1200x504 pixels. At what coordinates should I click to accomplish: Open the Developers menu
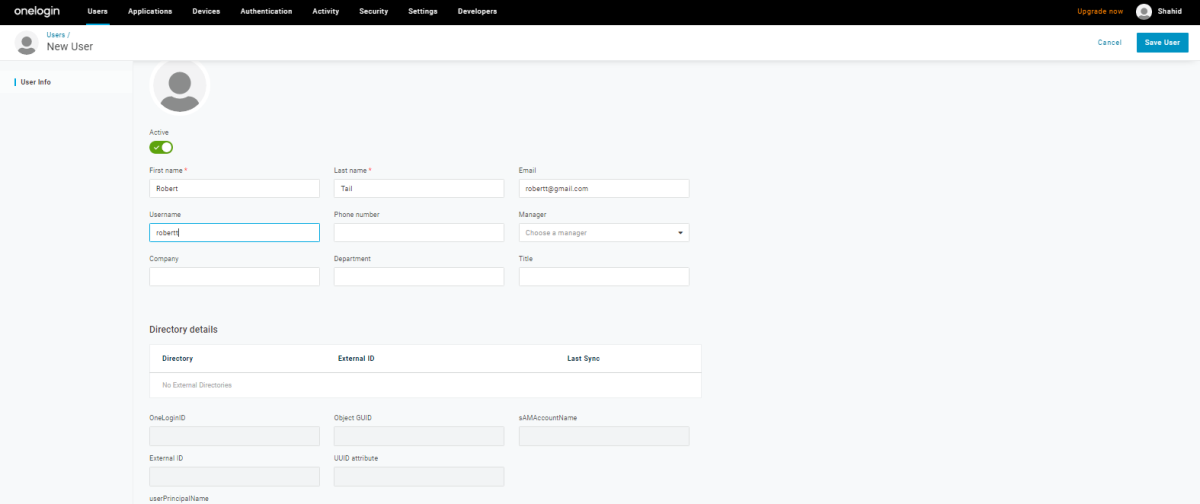tap(477, 12)
